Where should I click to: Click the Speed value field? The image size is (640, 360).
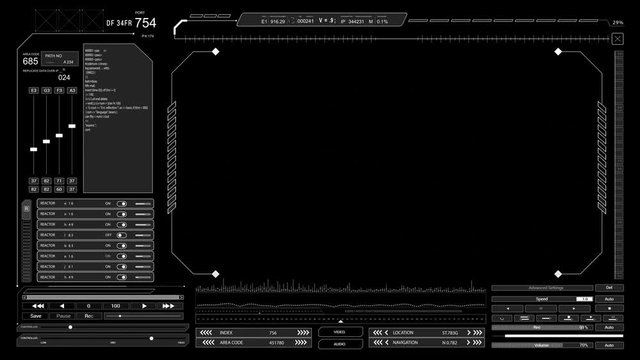[584, 299]
